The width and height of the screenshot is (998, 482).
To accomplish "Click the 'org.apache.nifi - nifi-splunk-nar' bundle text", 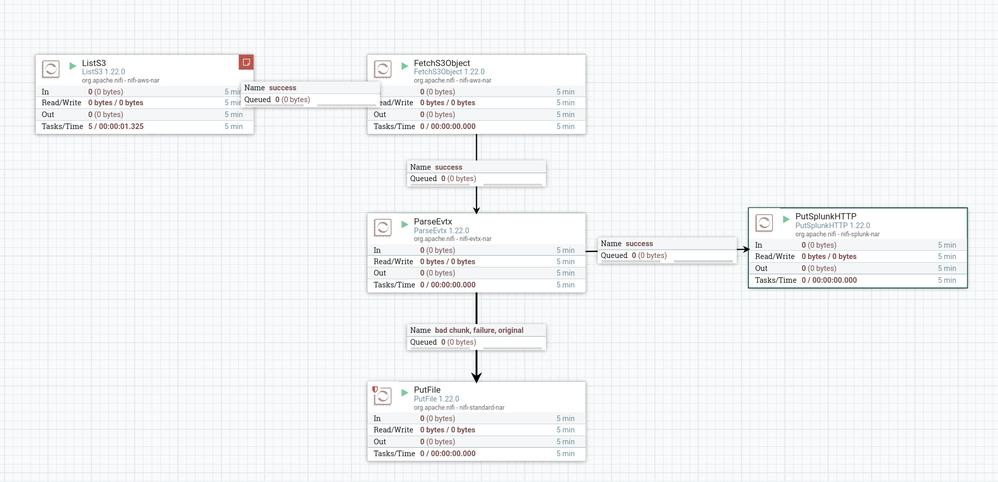I will click(838, 234).
